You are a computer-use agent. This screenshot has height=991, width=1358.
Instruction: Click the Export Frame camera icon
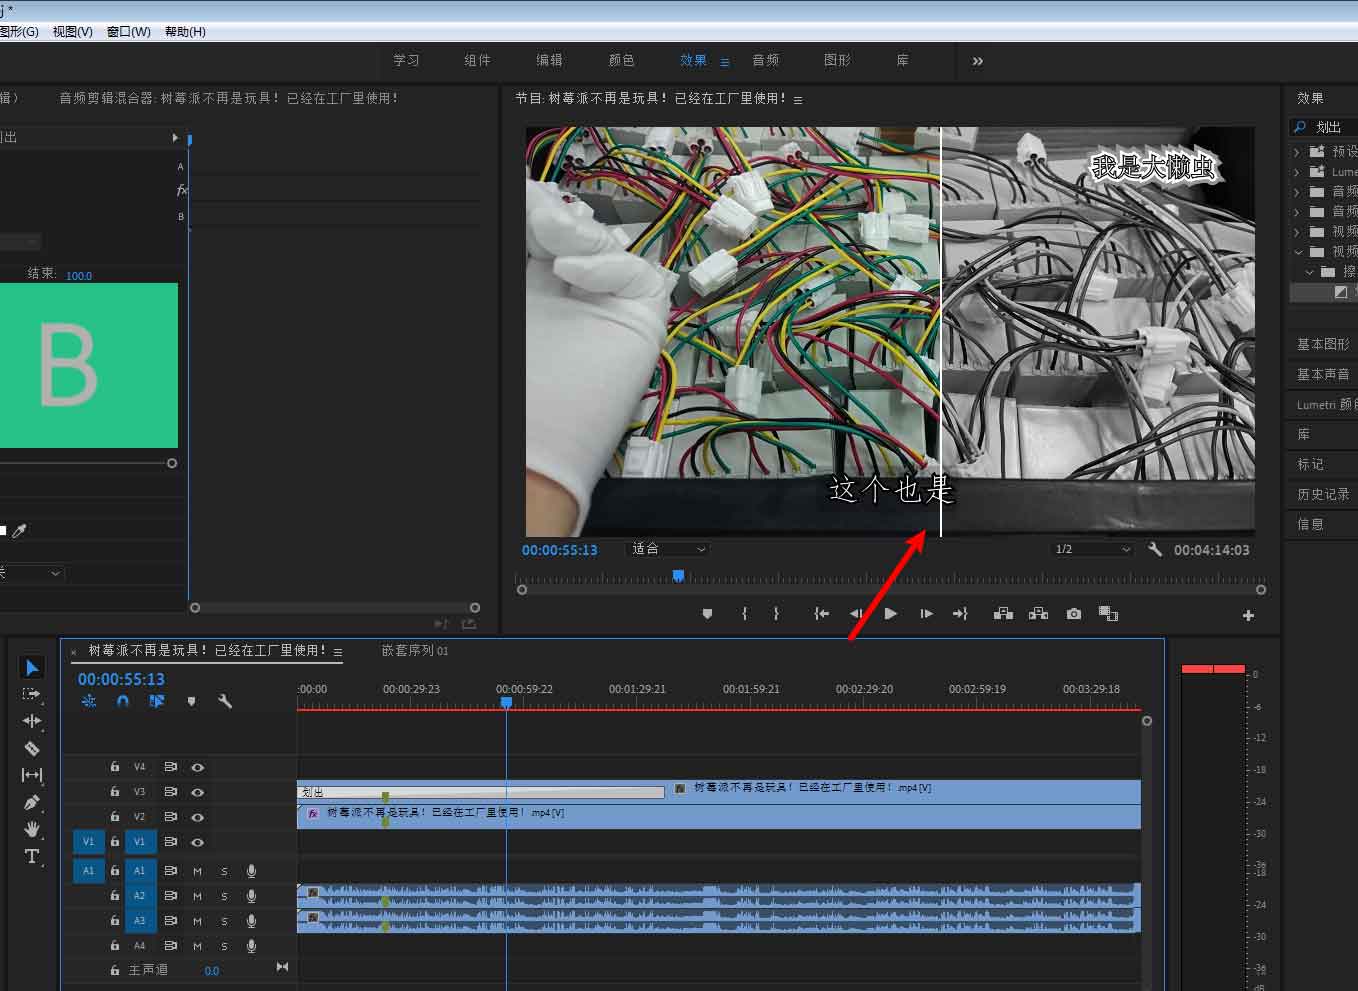(x=1074, y=614)
